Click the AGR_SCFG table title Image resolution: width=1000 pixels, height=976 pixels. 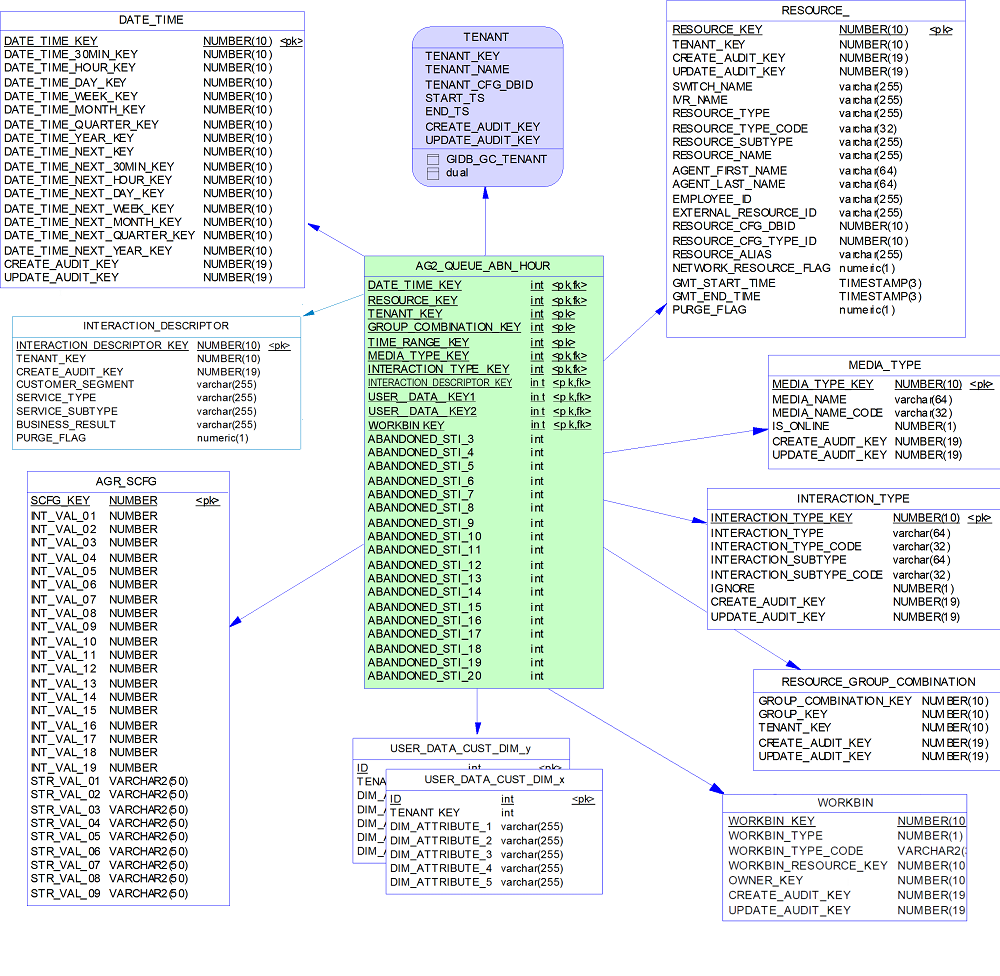[127, 481]
